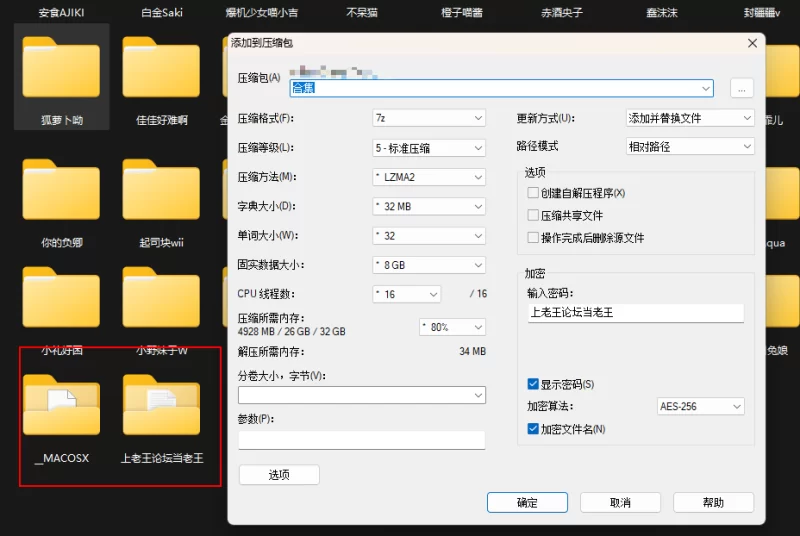
Task: Click the 输入密码 text field
Action: pos(635,313)
